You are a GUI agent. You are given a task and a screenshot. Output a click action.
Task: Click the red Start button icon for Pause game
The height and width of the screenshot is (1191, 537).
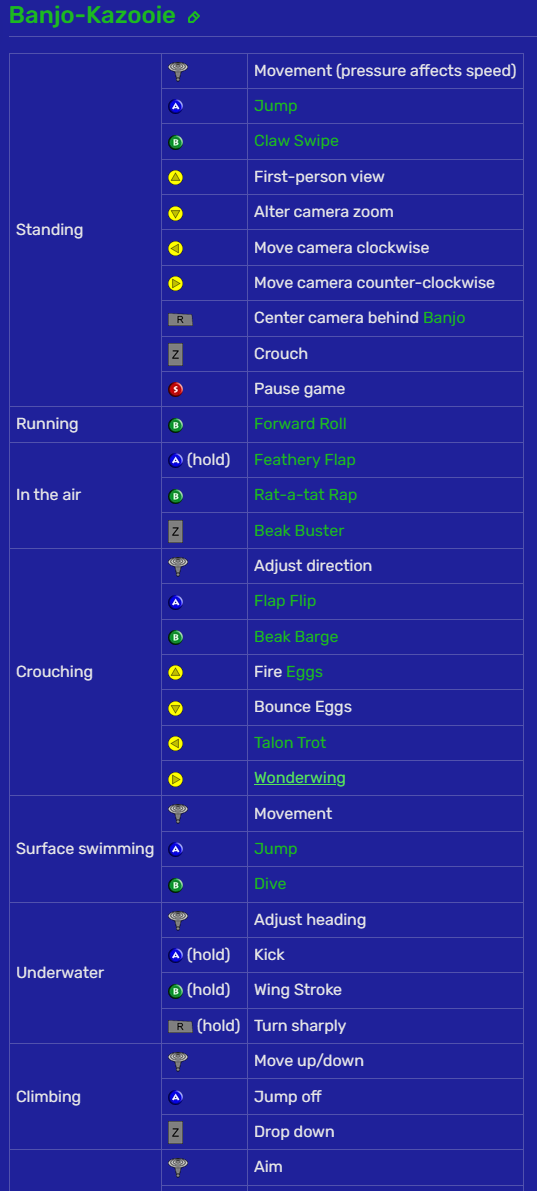(x=175, y=390)
